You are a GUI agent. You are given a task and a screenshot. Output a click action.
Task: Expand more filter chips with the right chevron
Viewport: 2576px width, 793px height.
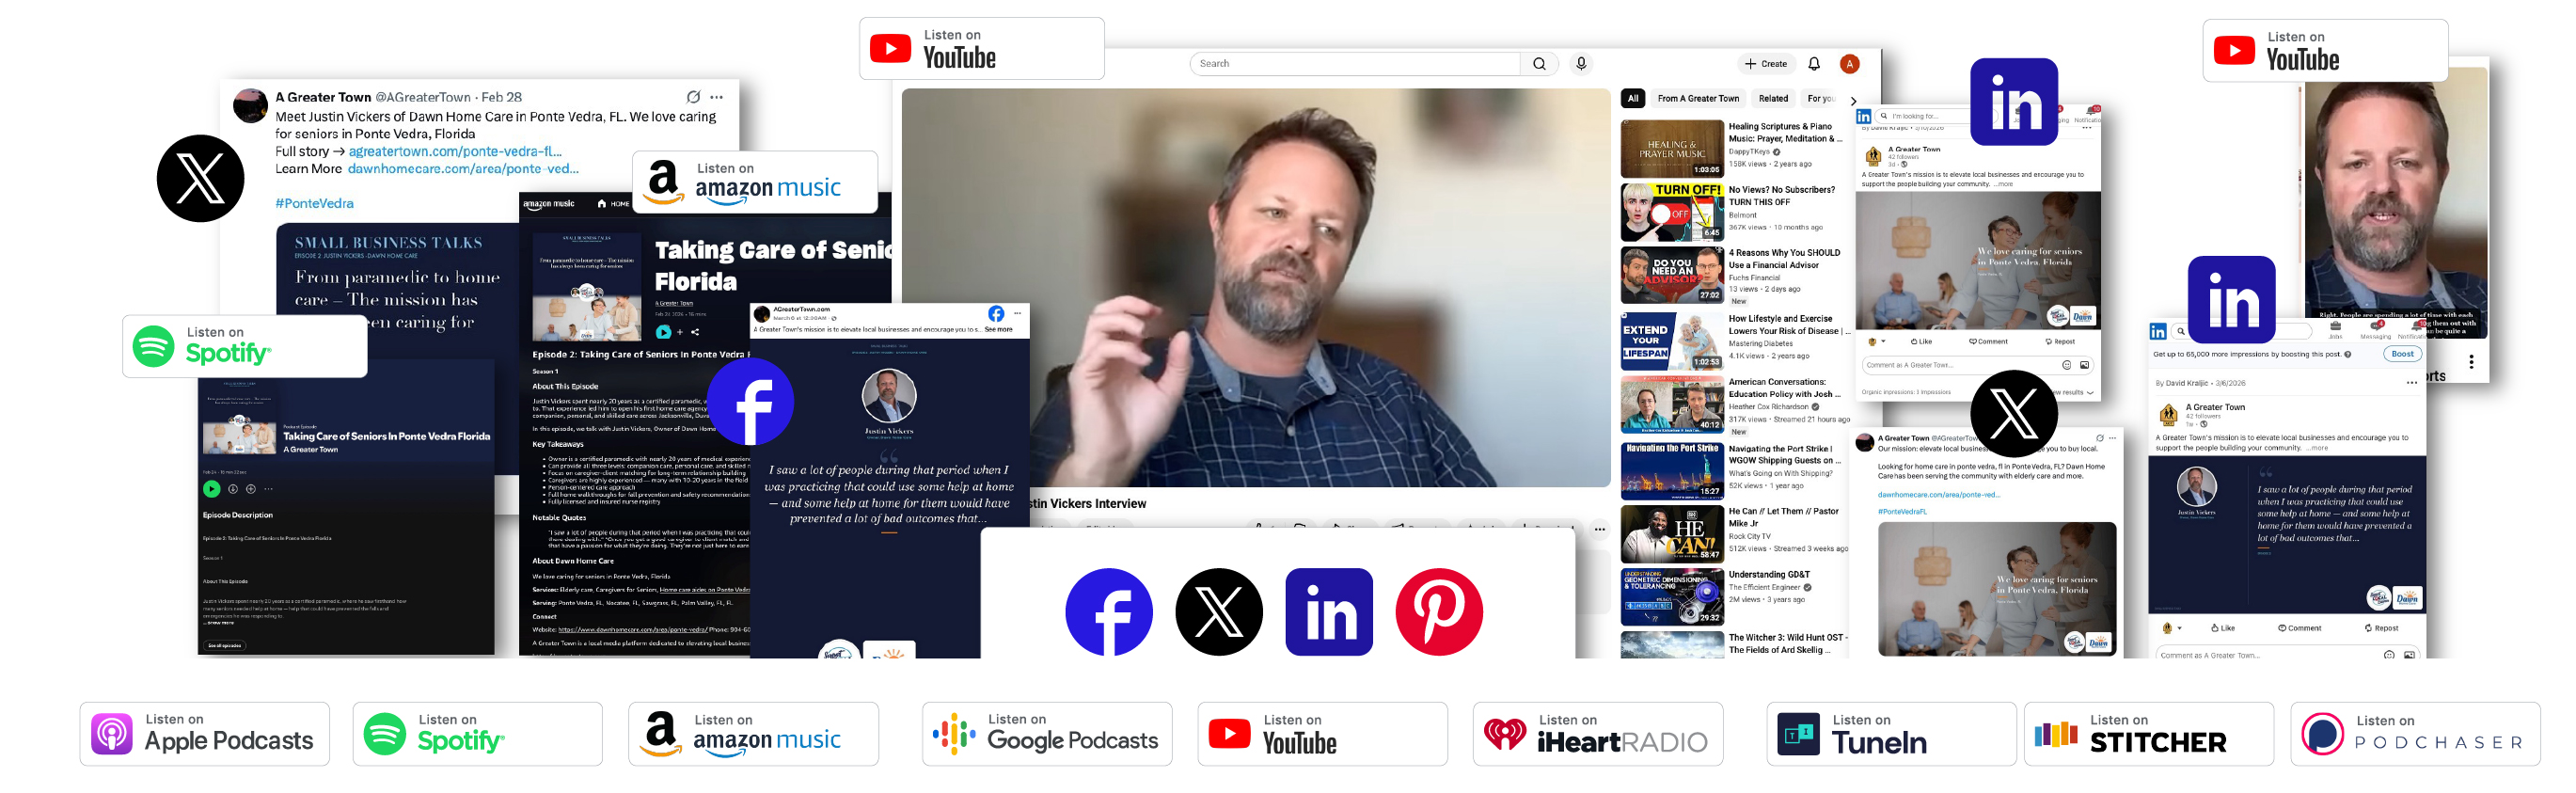(1853, 100)
